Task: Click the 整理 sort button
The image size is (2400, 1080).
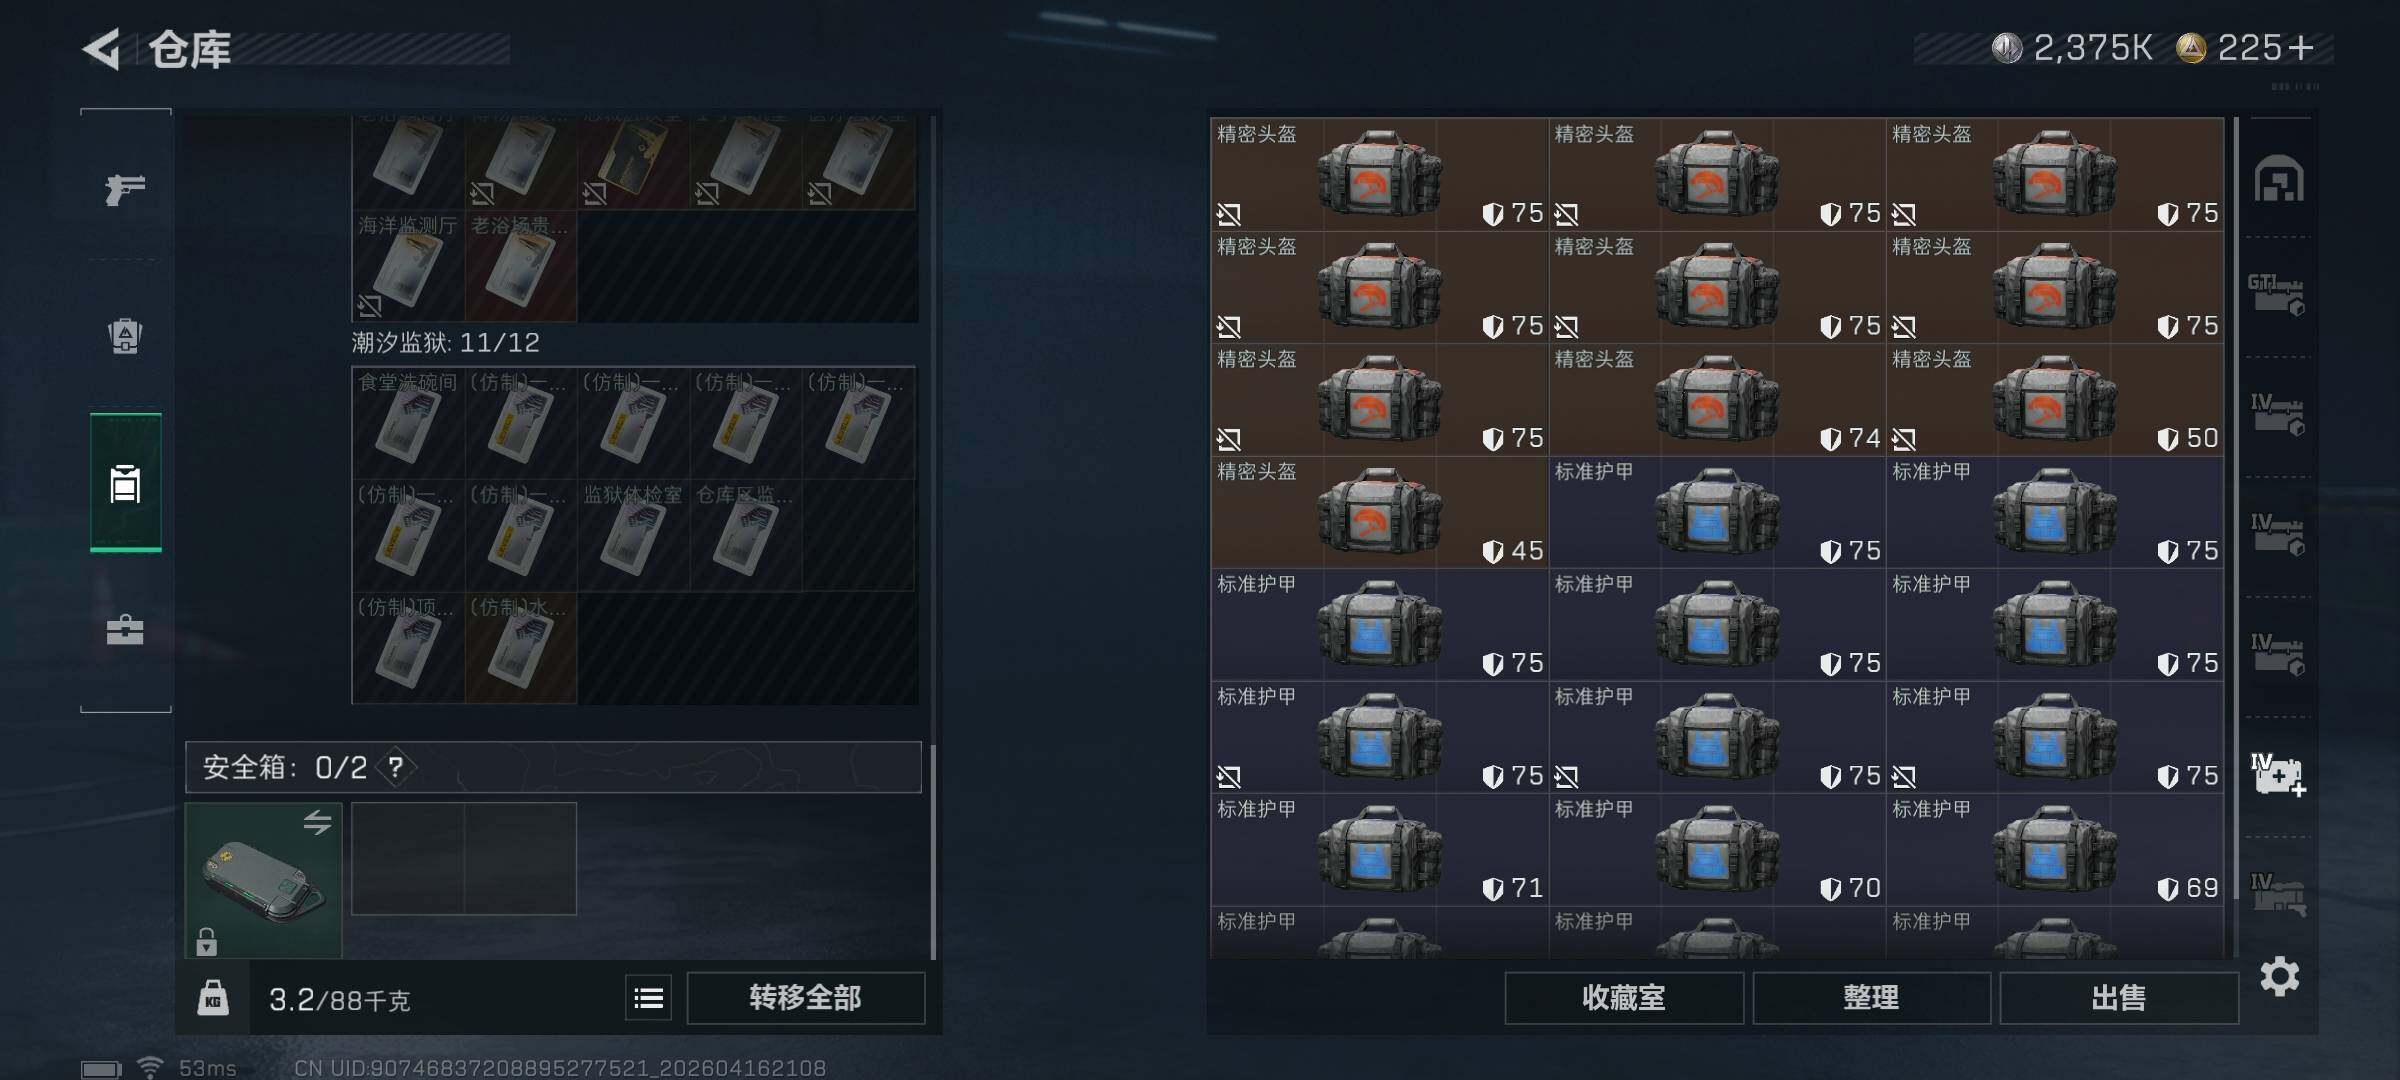Action: 1871,998
